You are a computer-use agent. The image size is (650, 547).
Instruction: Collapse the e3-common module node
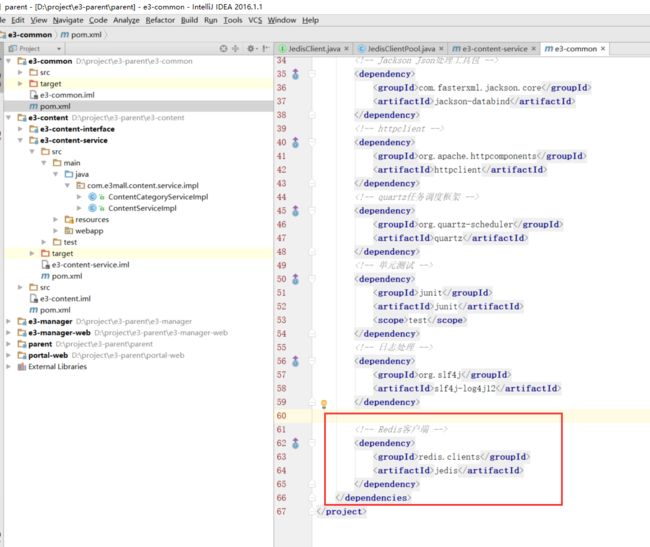[8, 61]
